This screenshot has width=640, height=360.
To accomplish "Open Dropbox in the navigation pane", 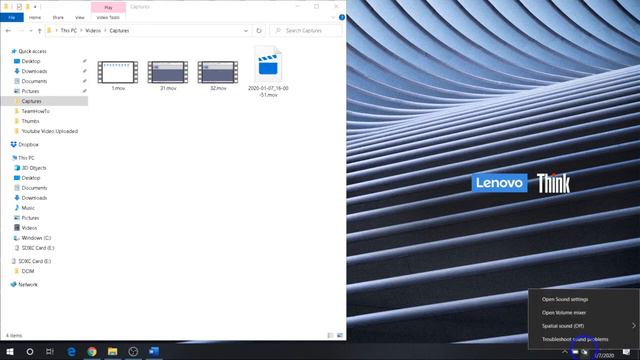I will pos(28,144).
